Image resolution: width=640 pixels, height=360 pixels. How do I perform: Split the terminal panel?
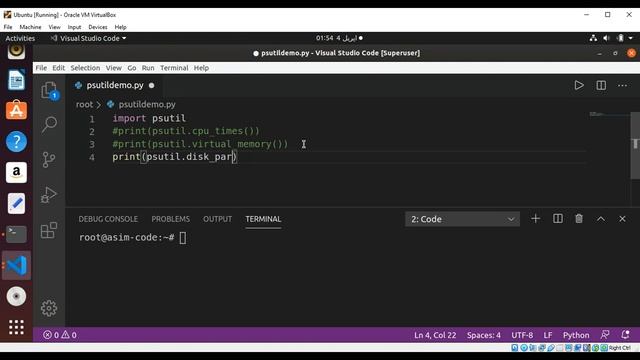558,219
